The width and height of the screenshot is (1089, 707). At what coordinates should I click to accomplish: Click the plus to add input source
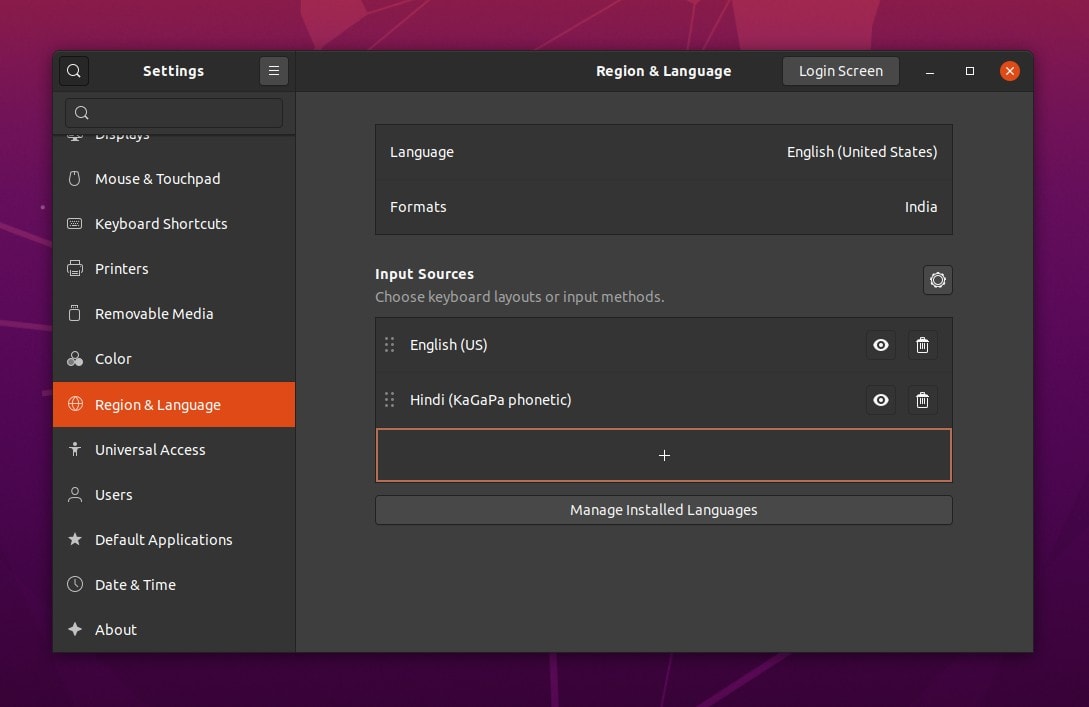point(663,455)
